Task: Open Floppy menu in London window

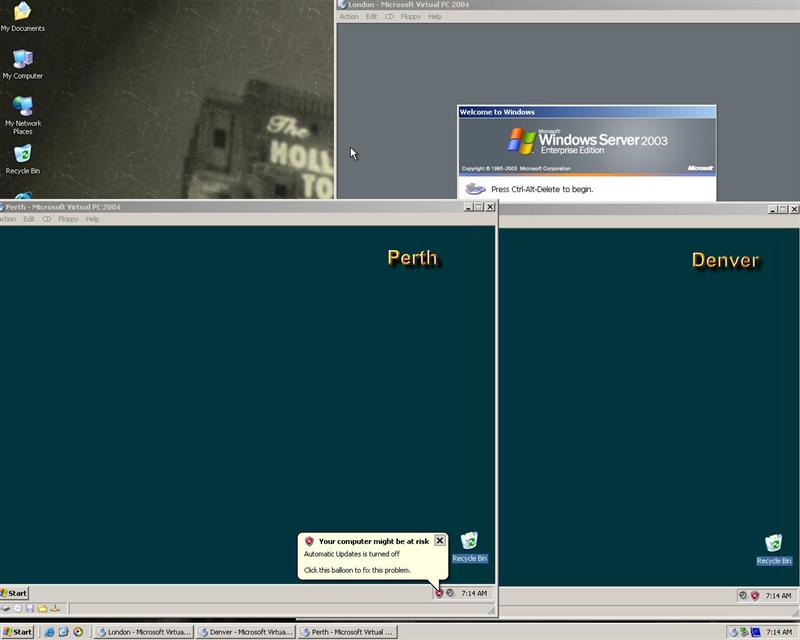Action: click(x=410, y=17)
